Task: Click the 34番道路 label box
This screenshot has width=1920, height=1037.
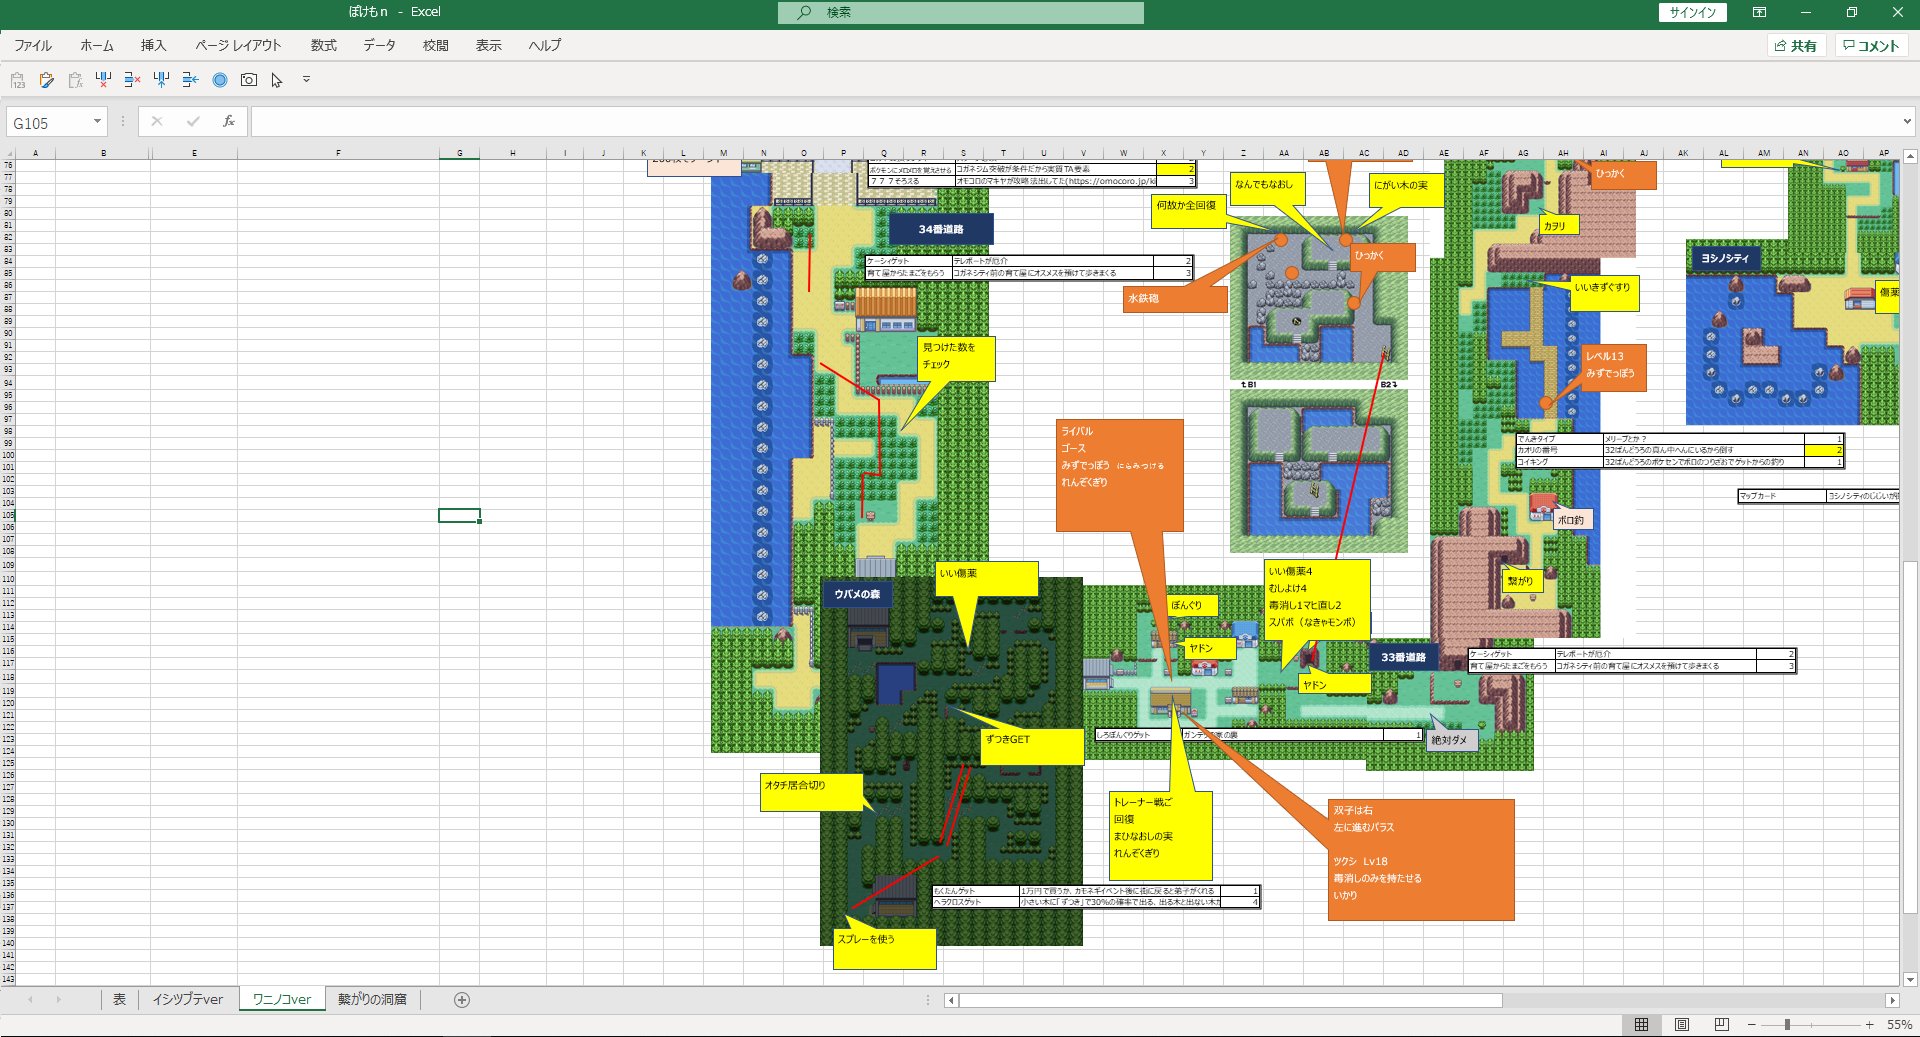Action: coord(940,229)
